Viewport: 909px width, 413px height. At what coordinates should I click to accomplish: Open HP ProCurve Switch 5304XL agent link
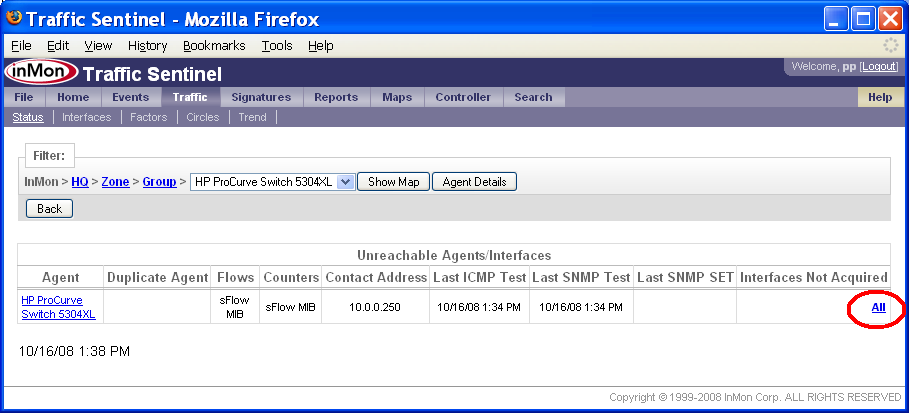[58, 307]
